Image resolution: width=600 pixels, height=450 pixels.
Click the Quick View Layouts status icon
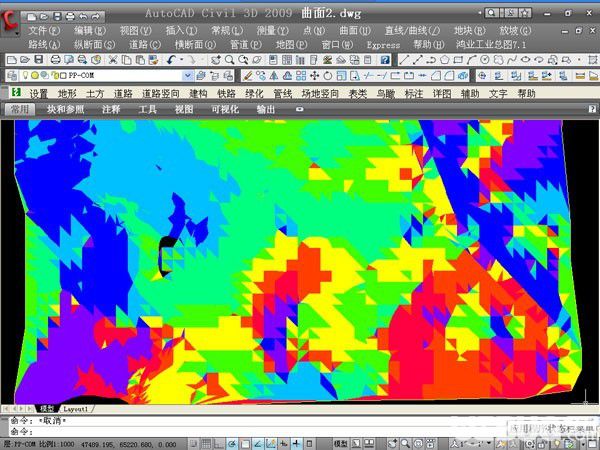pyautogui.click(x=369, y=443)
